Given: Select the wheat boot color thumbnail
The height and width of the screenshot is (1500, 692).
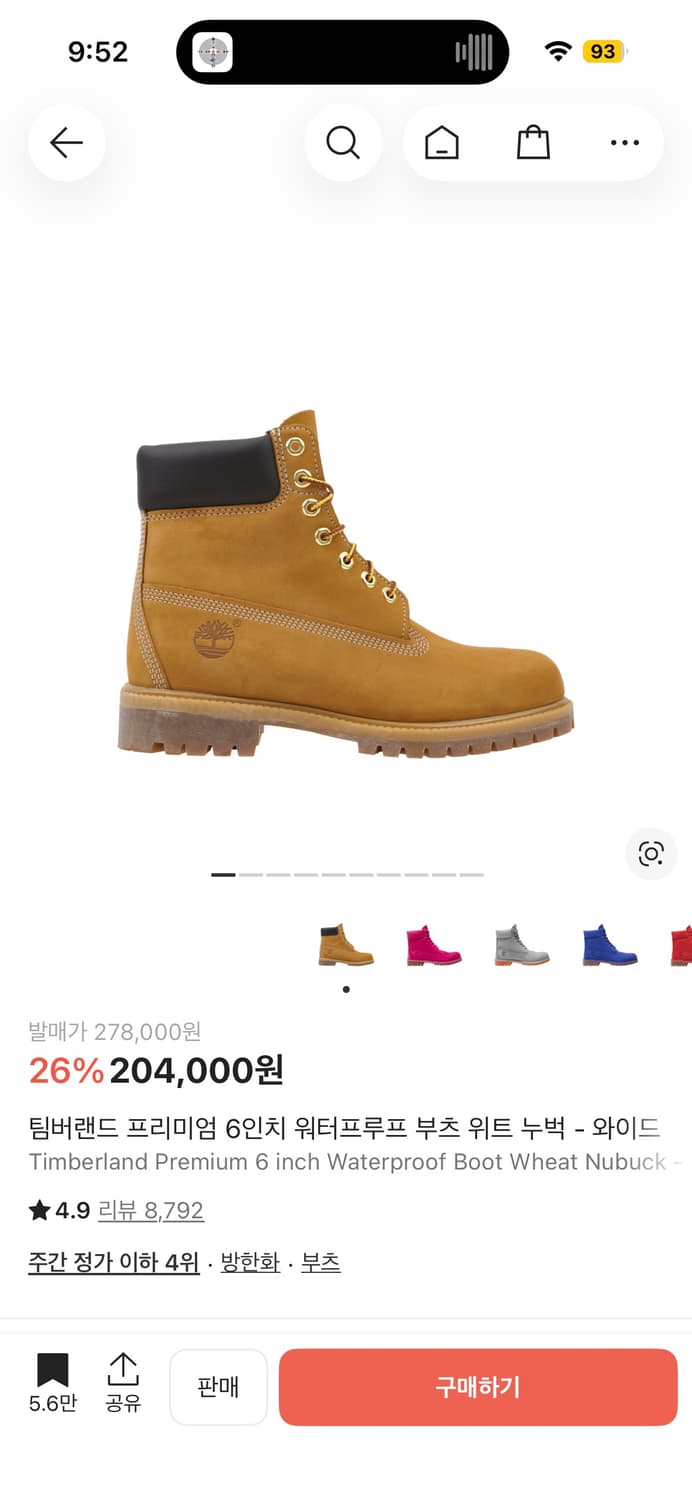Looking at the screenshot, I should pyautogui.click(x=346, y=945).
